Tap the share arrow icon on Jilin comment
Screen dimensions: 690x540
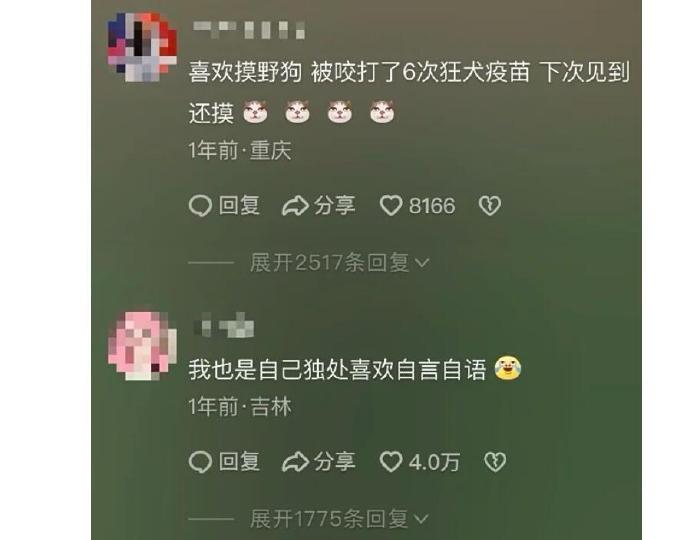click(x=294, y=462)
